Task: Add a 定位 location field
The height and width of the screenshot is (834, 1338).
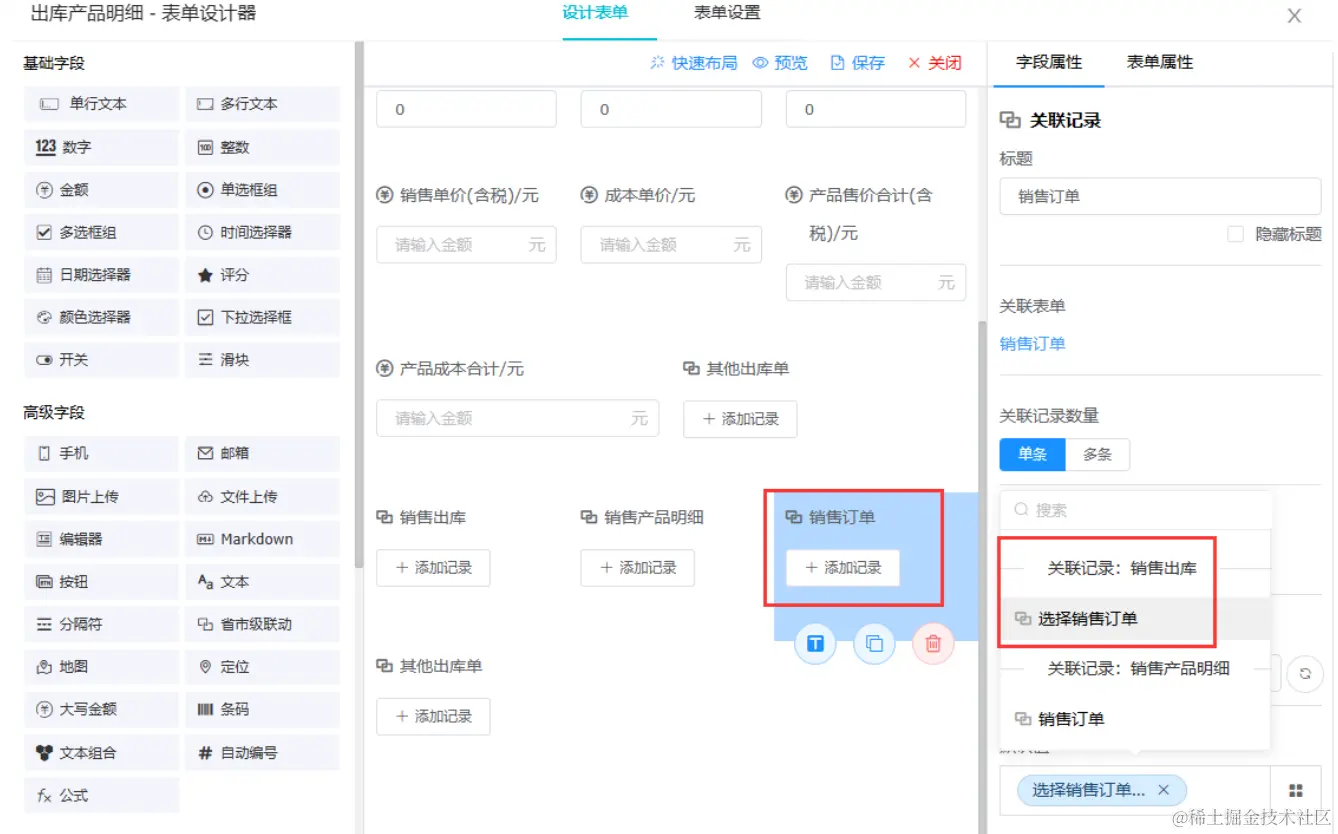Action: pyautogui.click(x=263, y=667)
